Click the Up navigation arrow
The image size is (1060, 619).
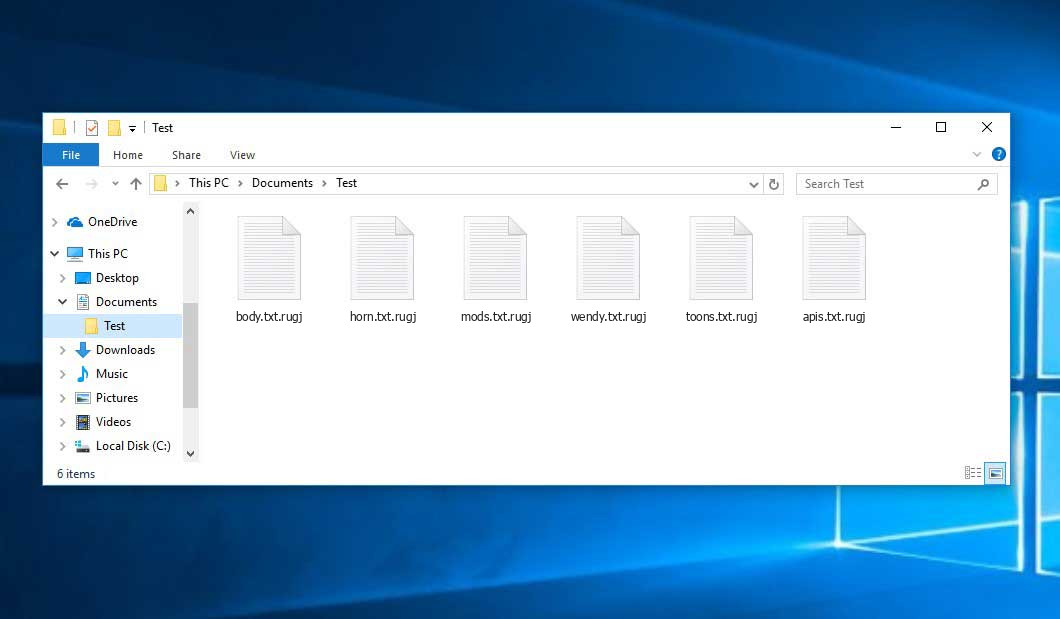tap(137, 183)
